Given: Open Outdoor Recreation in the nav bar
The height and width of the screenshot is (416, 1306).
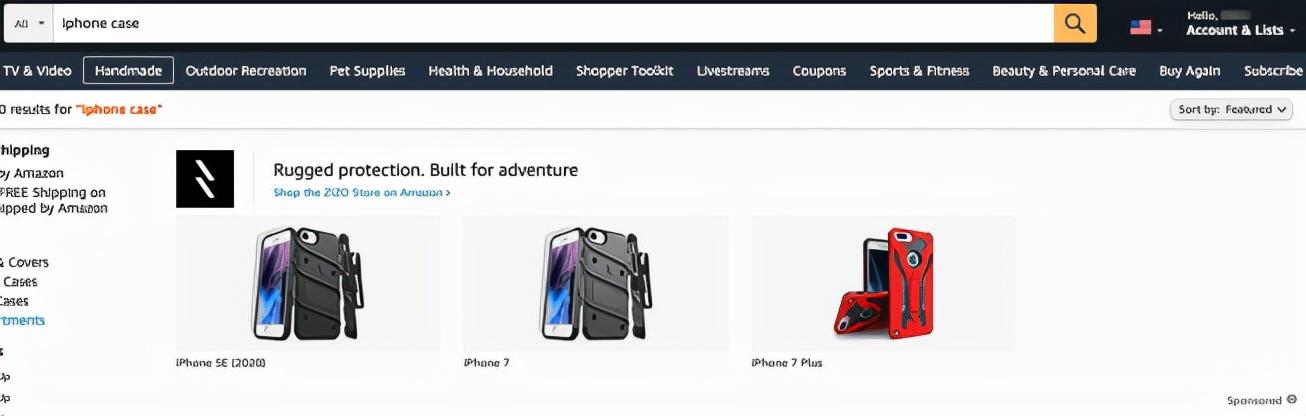Looking at the screenshot, I should tap(246, 71).
